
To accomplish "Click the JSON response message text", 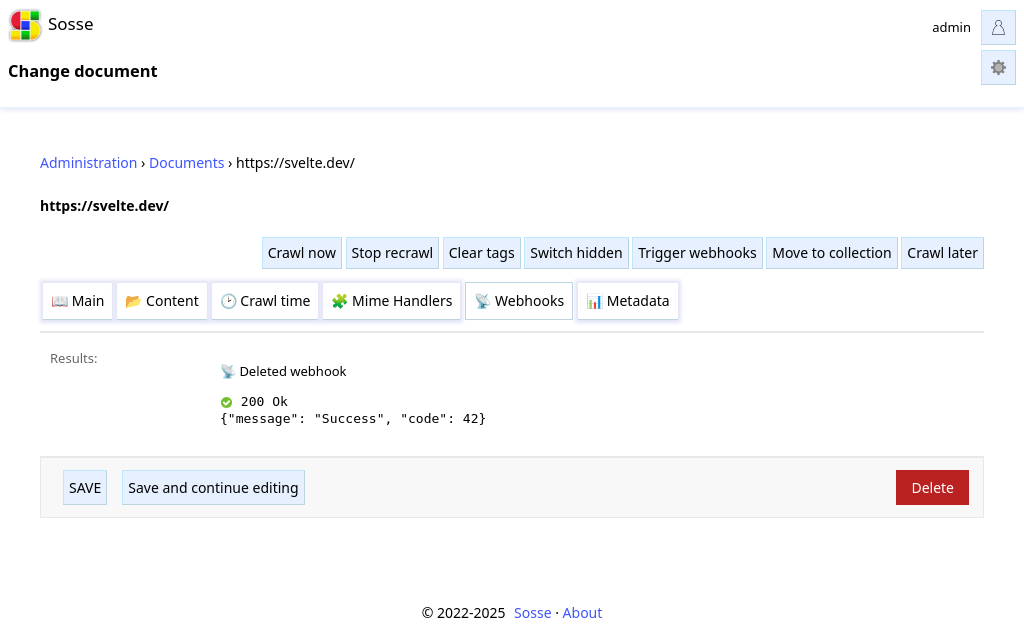I will click(x=353, y=419).
